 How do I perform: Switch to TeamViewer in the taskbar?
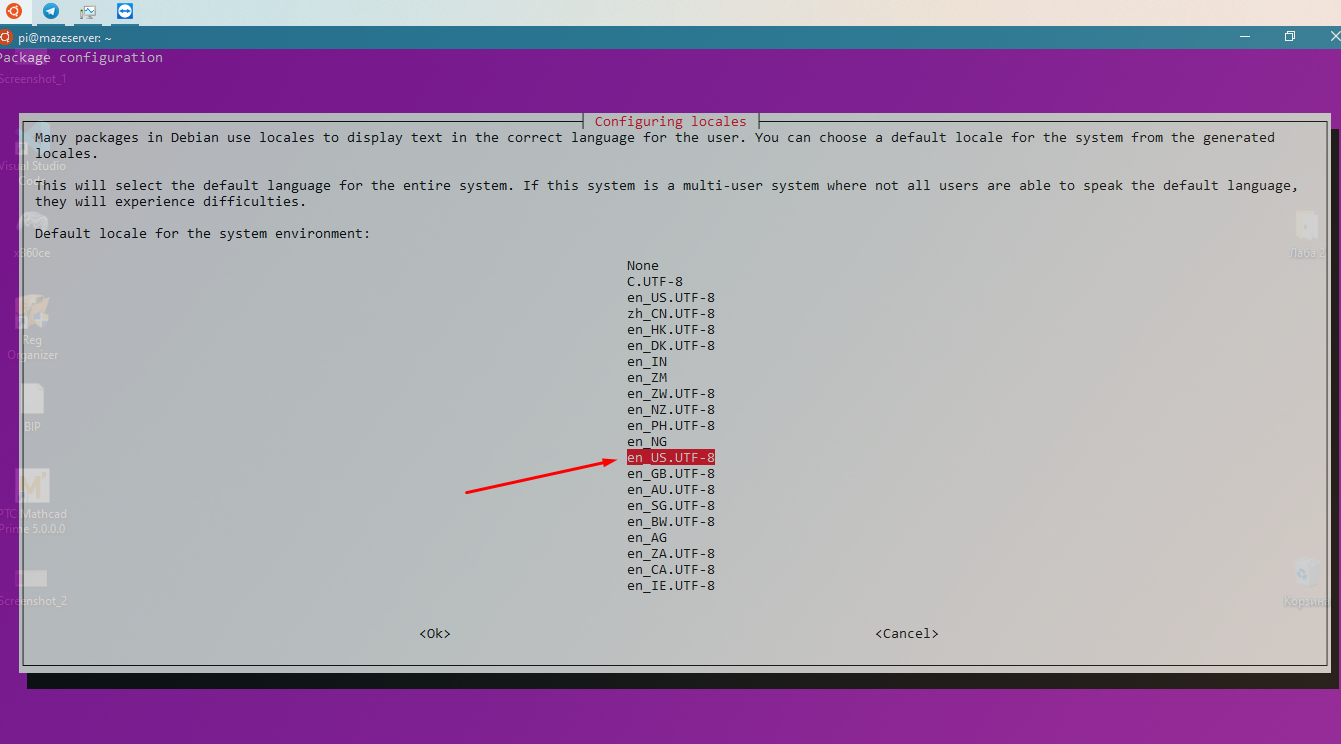click(124, 12)
